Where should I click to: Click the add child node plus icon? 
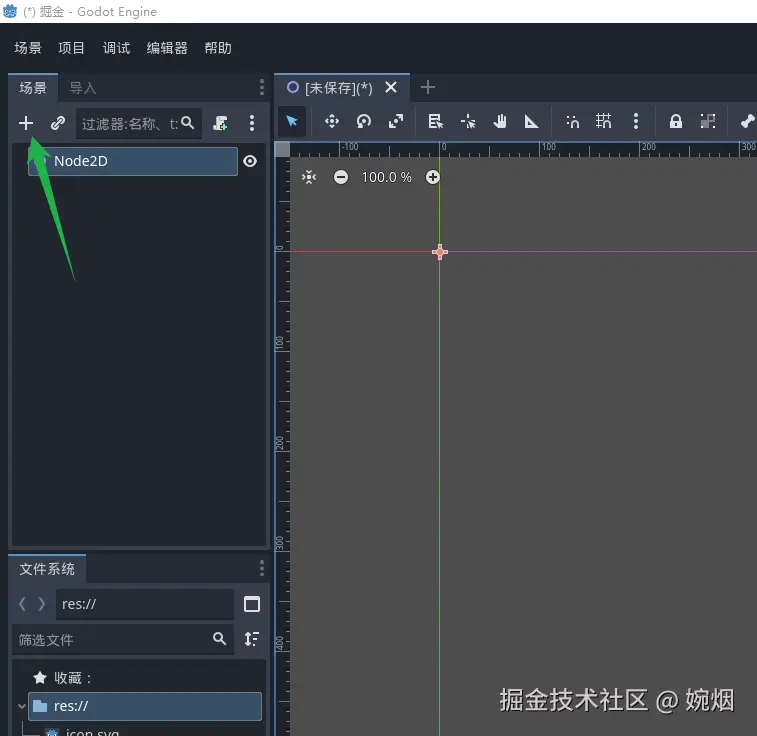pyautogui.click(x=26, y=123)
